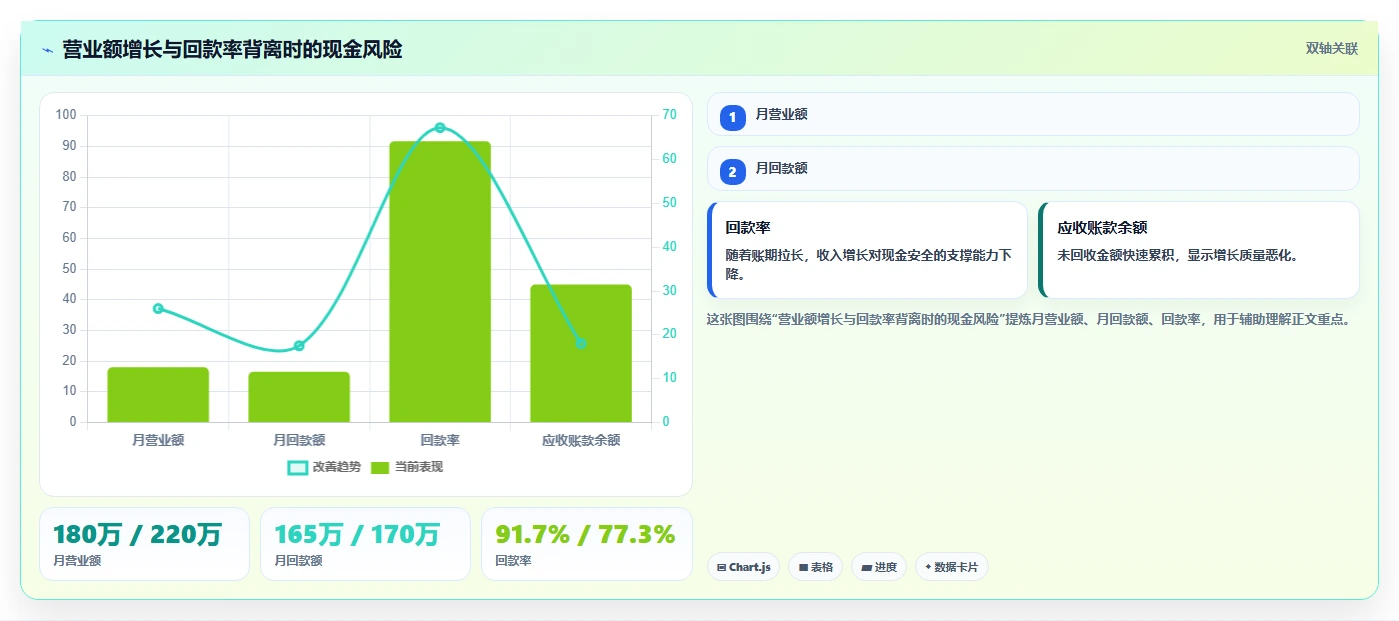Click the 91.7% / 77.3% stat card

point(587,544)
